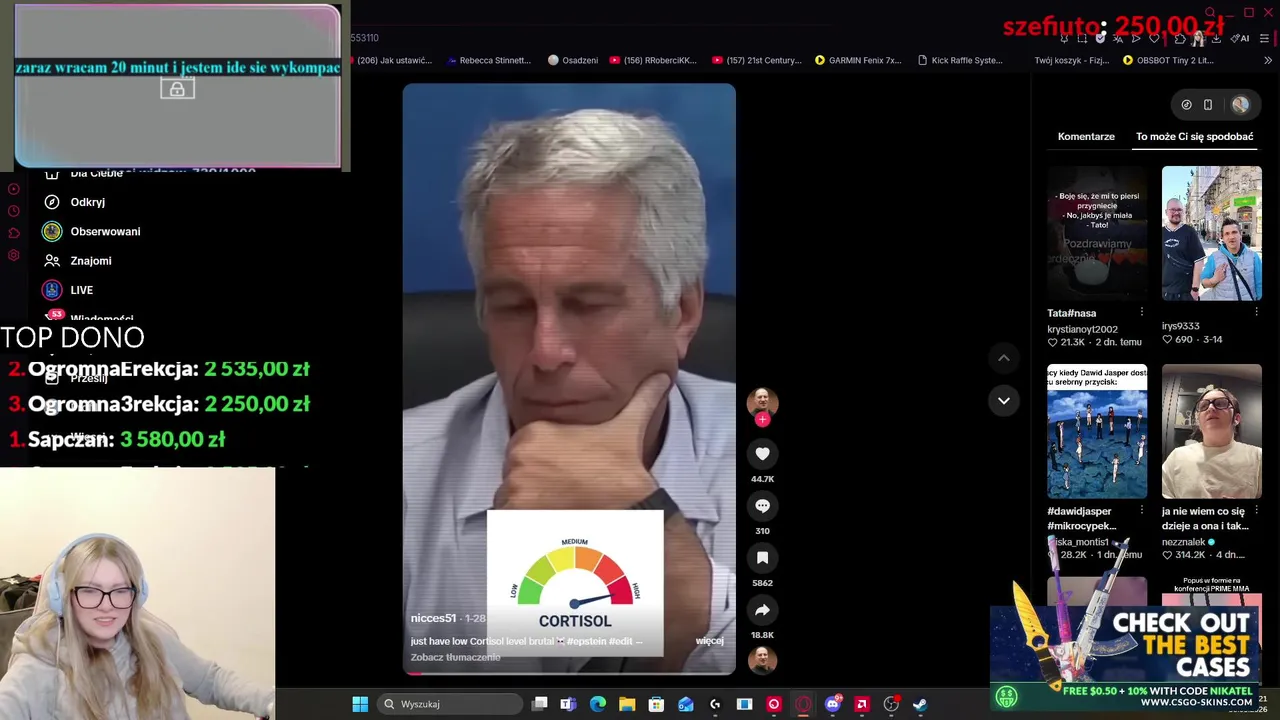Go to the next video with the down arrow
This screenshot has width=1280, height=720.
click(x=1004, y=401)
